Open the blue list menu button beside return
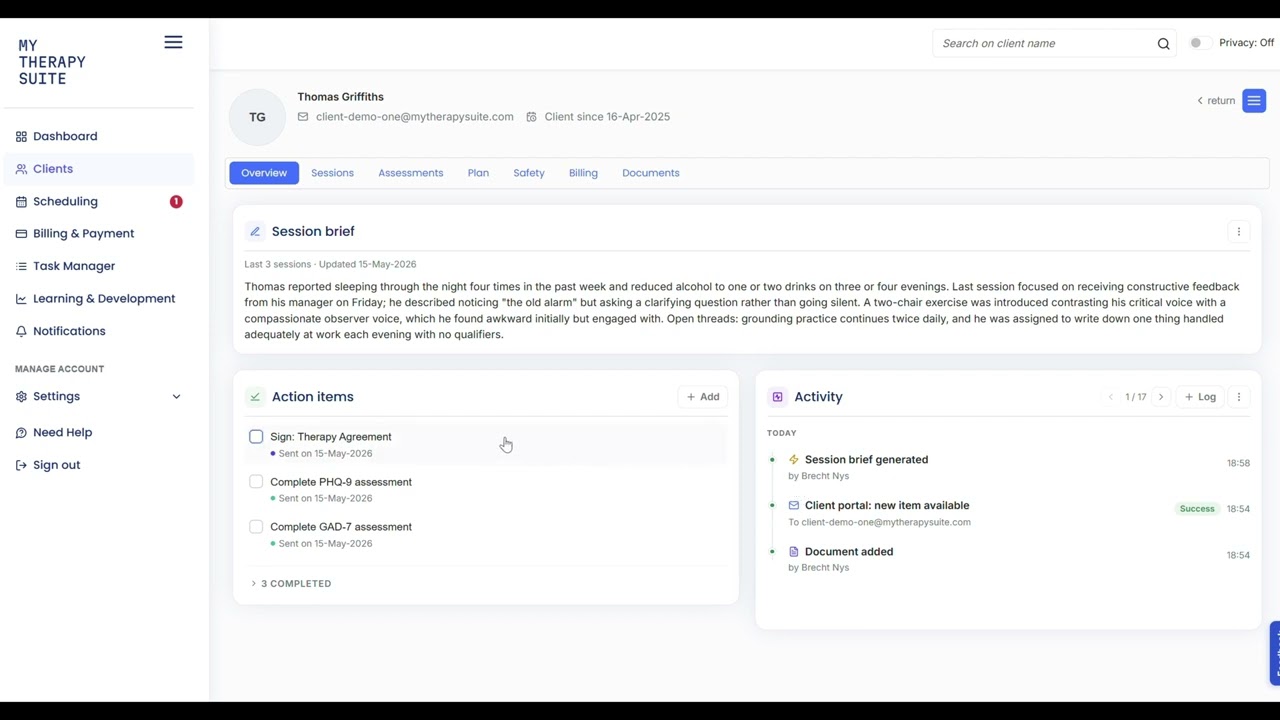1280x720 pixels. pyautogui.click(x=1253, y=101)
